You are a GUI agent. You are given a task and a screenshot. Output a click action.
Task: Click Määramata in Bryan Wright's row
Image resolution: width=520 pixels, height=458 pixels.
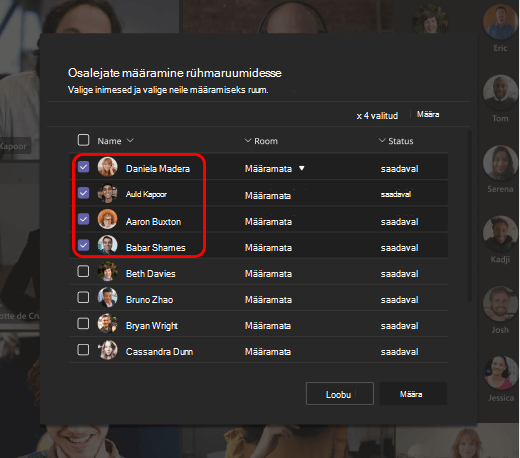[x=268, y=326]
